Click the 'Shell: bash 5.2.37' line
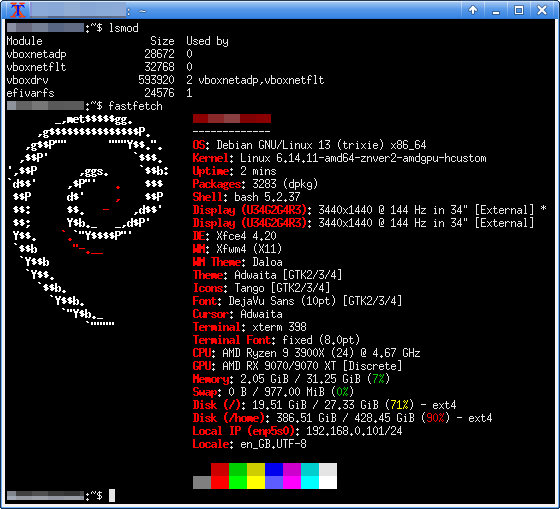 246,197
